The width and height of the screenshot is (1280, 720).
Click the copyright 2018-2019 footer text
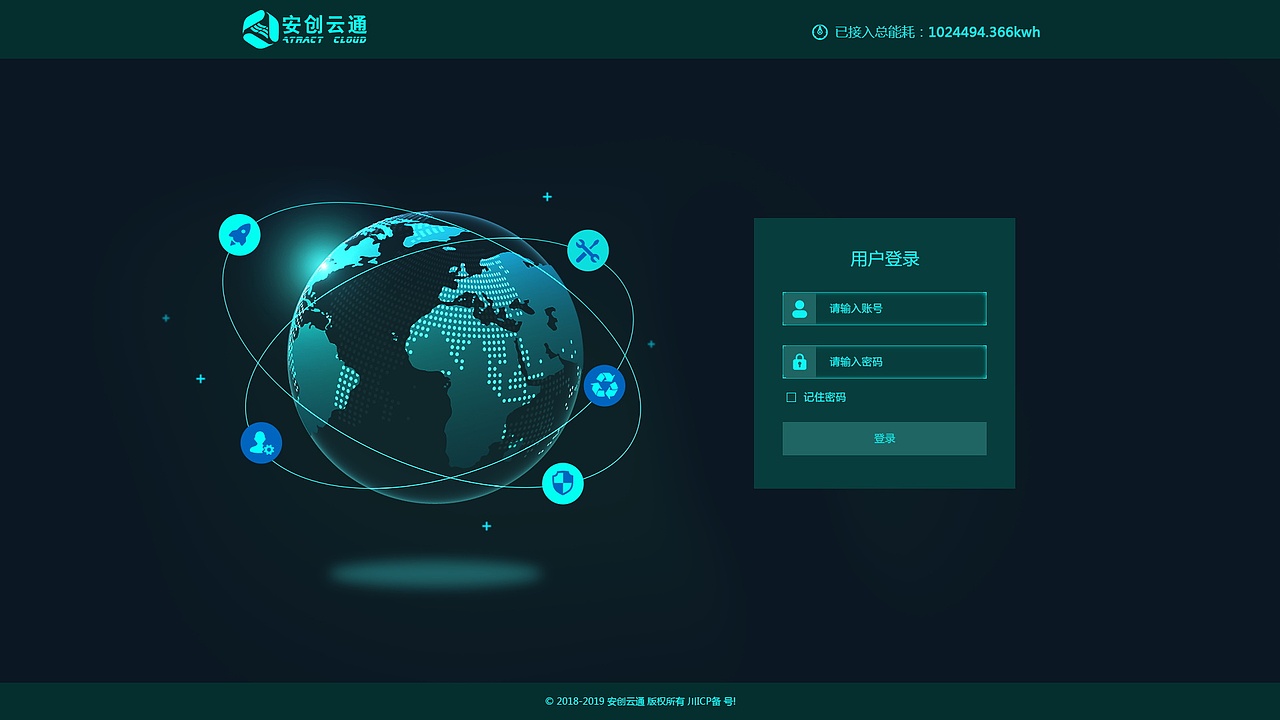(575, 701)
